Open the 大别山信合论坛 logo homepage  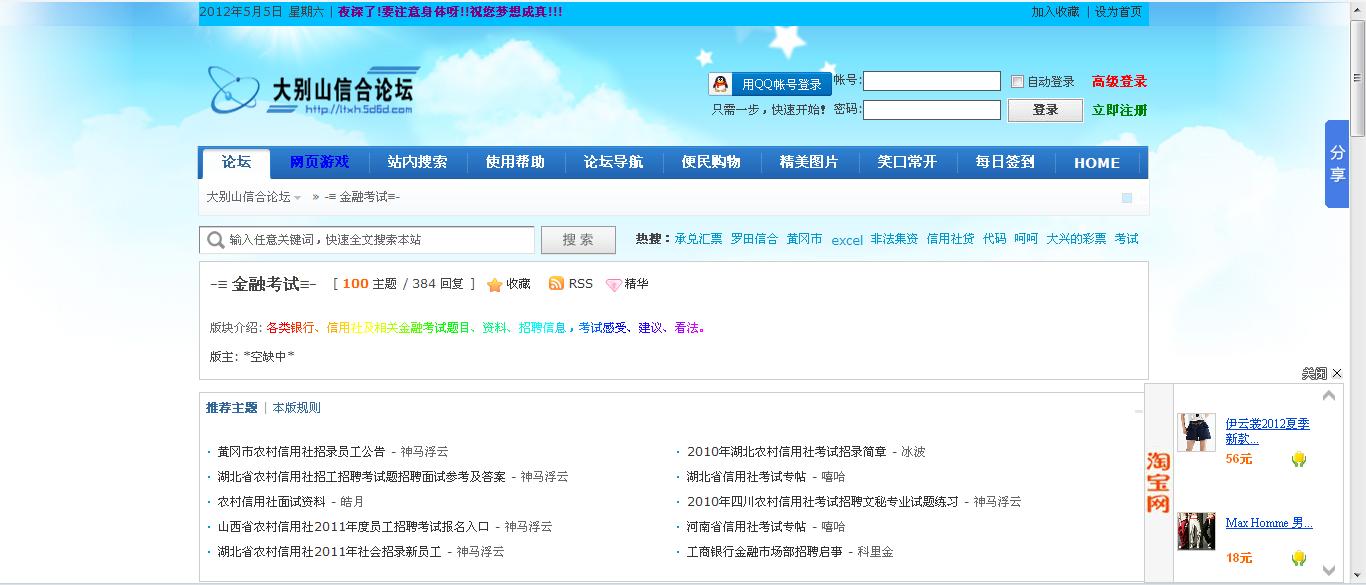(314, 90)
